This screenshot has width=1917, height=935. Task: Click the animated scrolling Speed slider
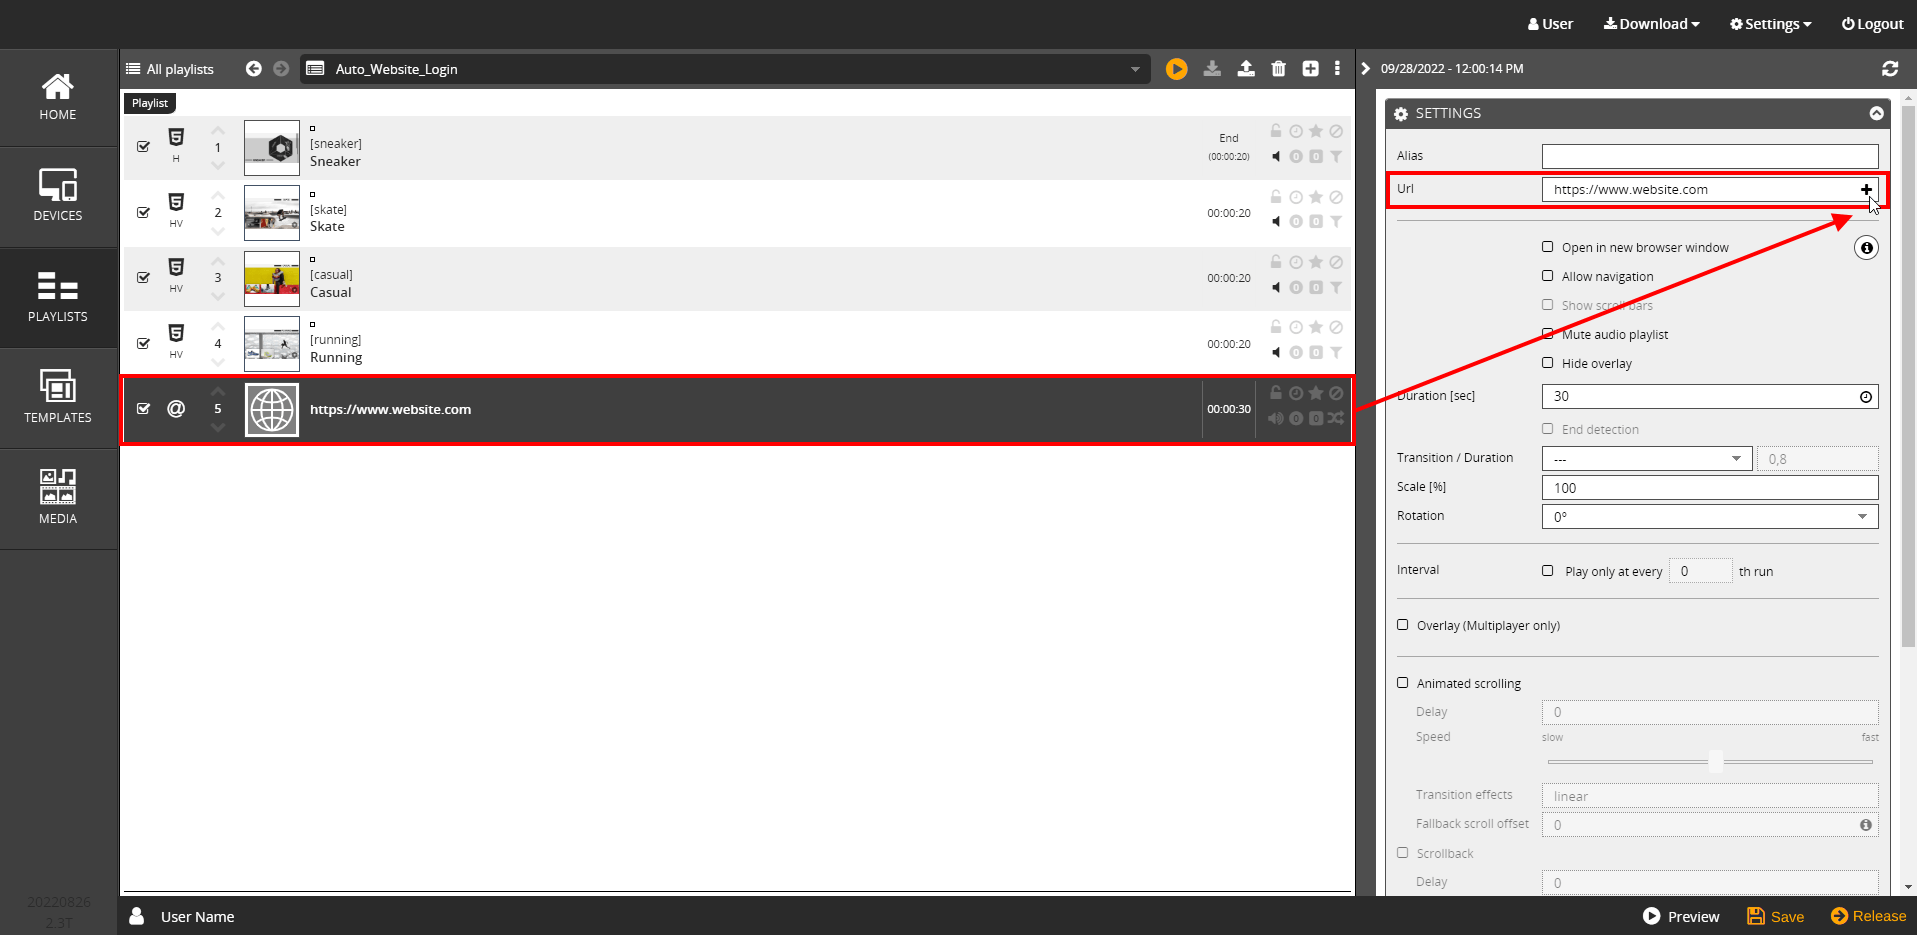point(1710,762)
